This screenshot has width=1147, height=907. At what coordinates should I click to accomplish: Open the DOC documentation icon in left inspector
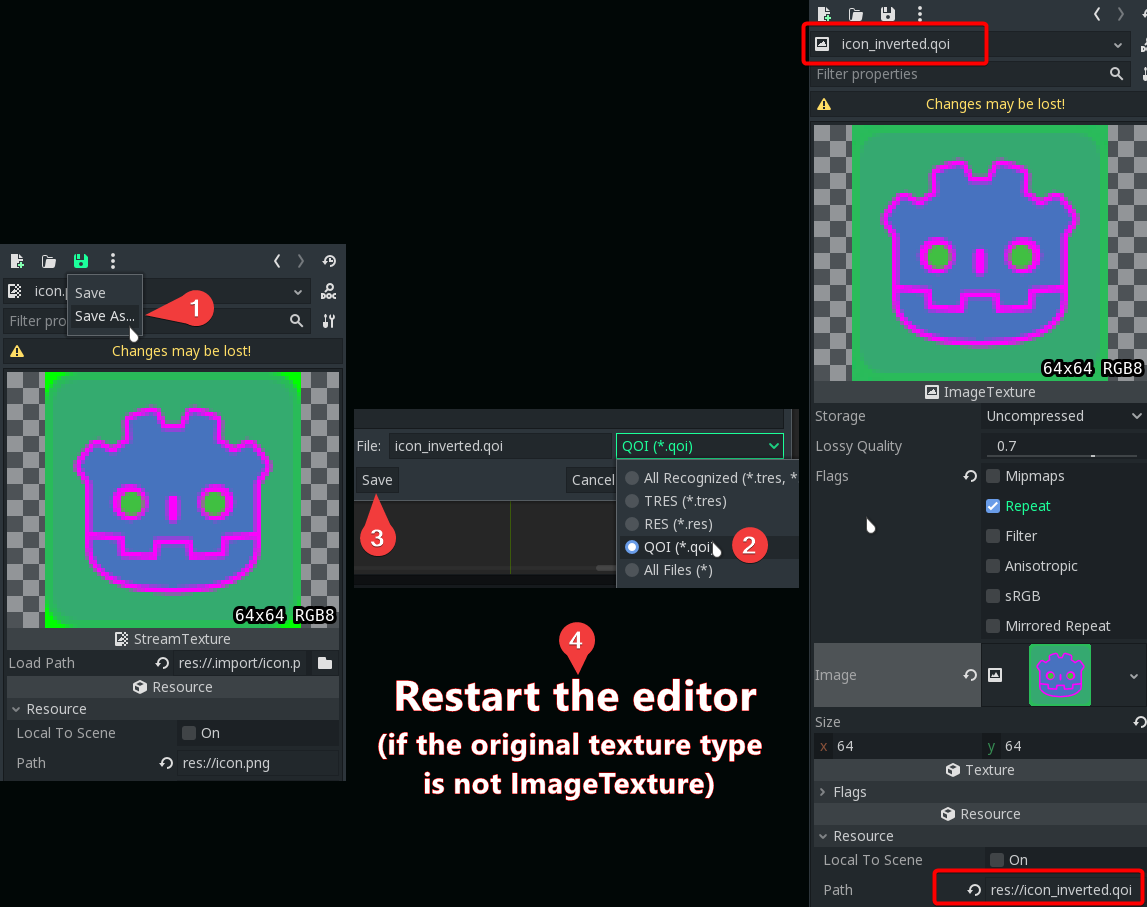[328, 292]
